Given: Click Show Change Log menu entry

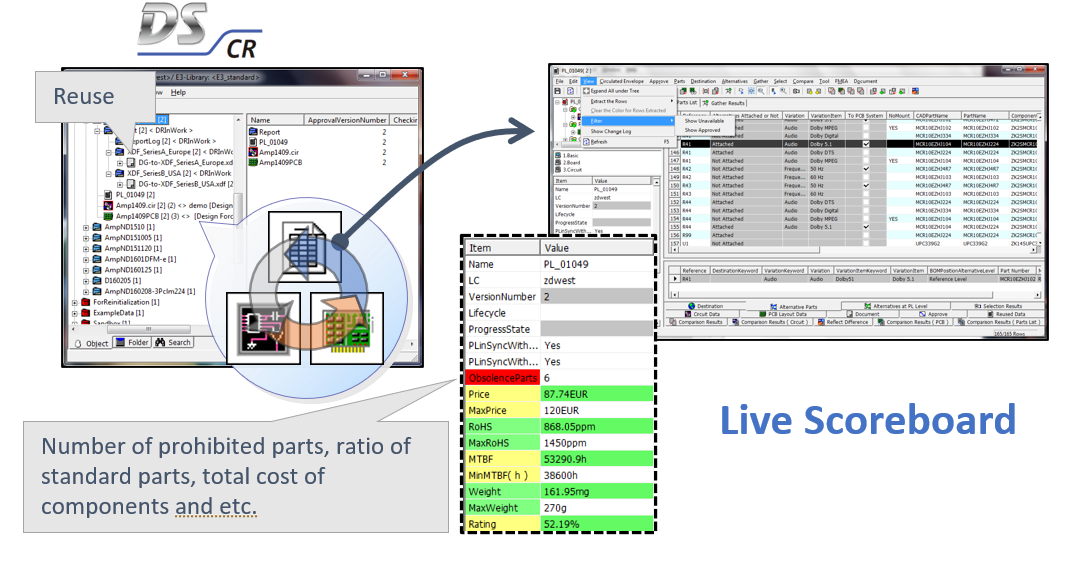Looking at the screenshot, I should point(611,131).
